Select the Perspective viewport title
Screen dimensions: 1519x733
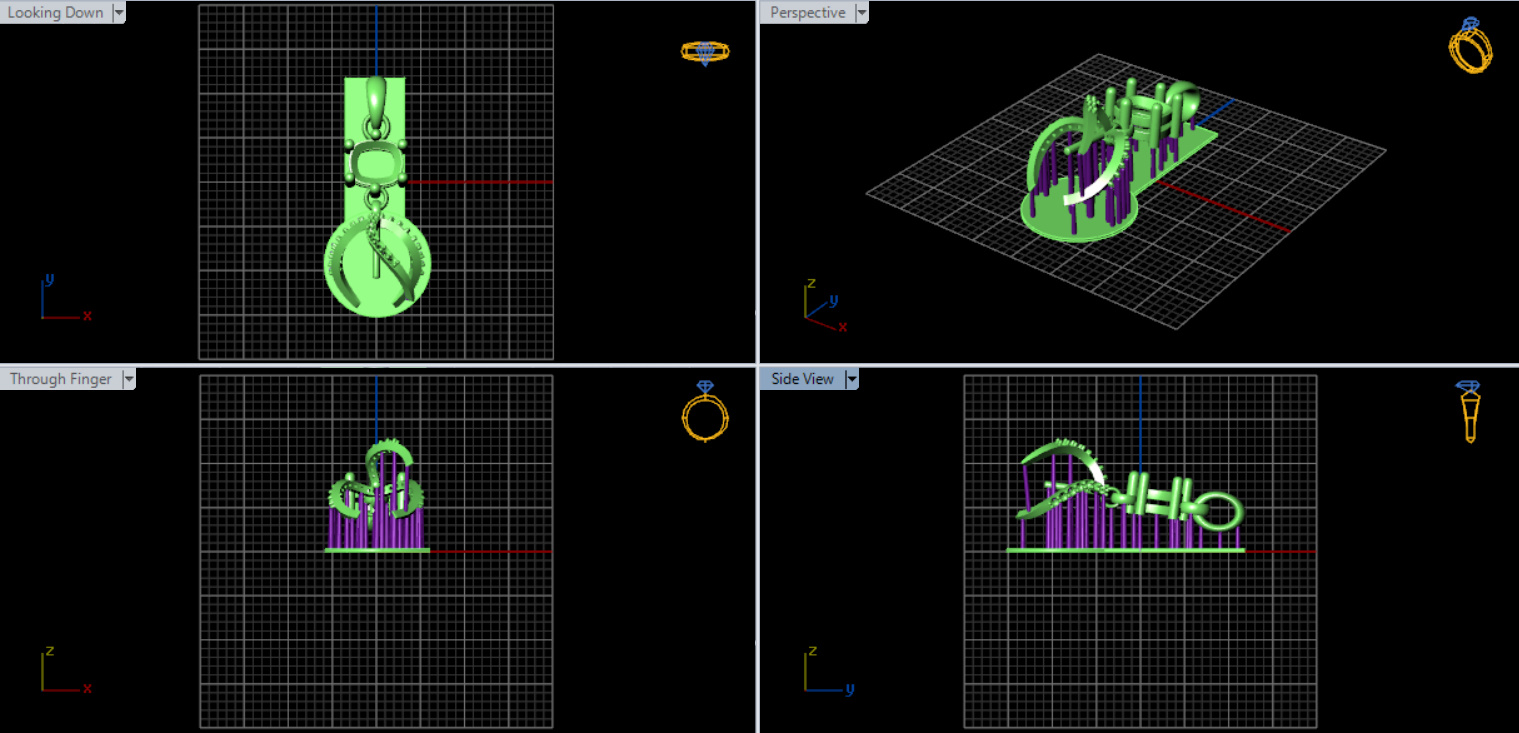click(807, 13)
